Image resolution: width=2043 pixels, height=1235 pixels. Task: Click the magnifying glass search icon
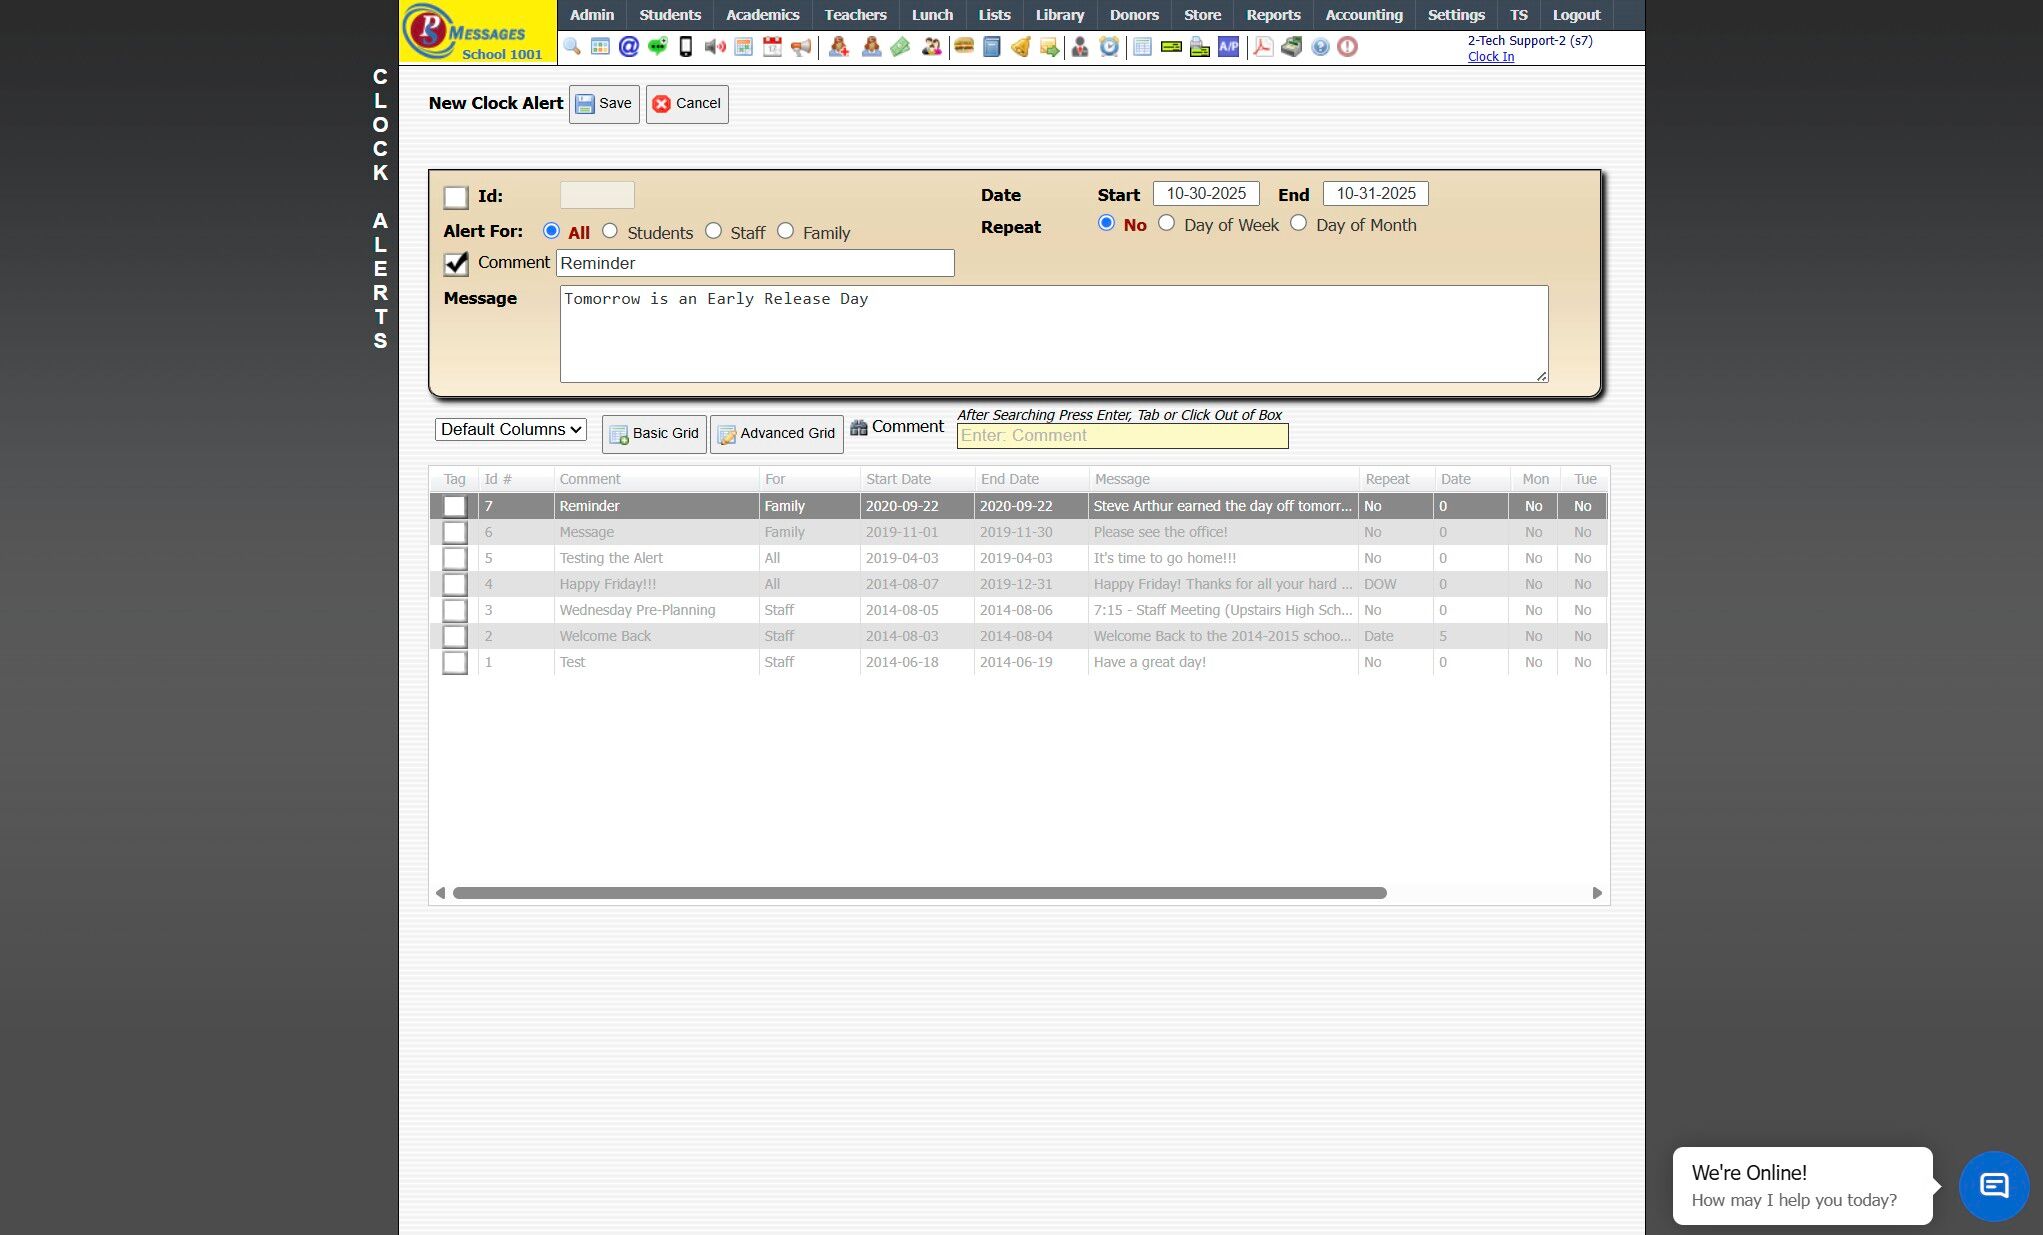tap(572, 47)
